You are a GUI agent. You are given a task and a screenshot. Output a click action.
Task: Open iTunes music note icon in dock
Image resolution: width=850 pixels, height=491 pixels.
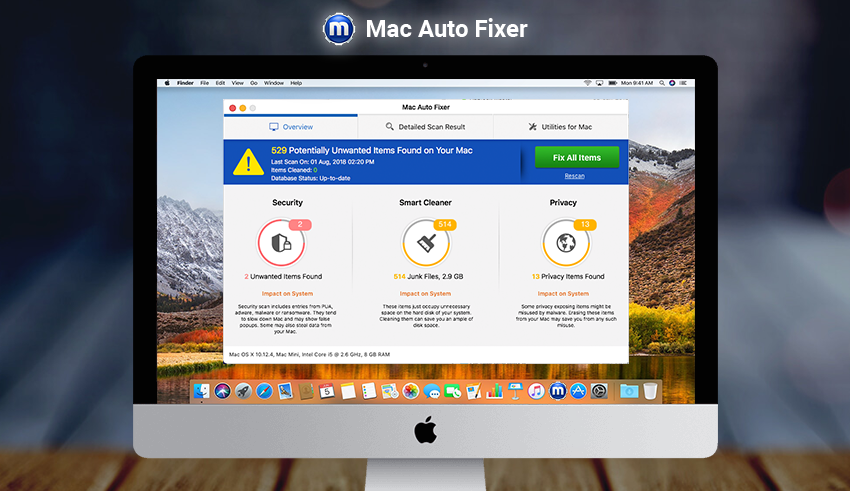coord(536,391)
